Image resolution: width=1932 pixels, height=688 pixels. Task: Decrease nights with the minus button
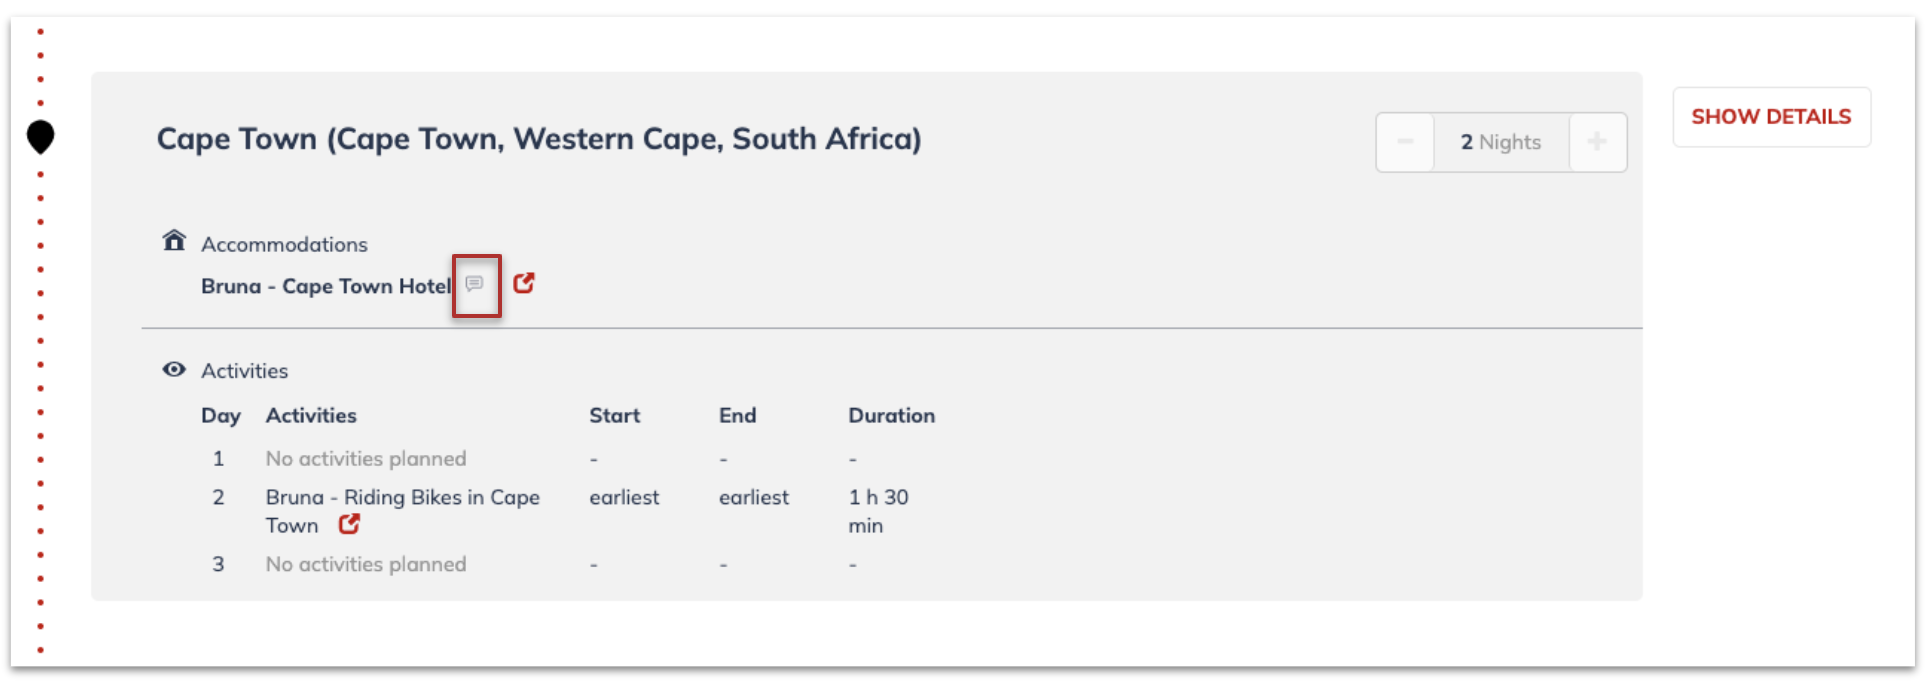1405,142
